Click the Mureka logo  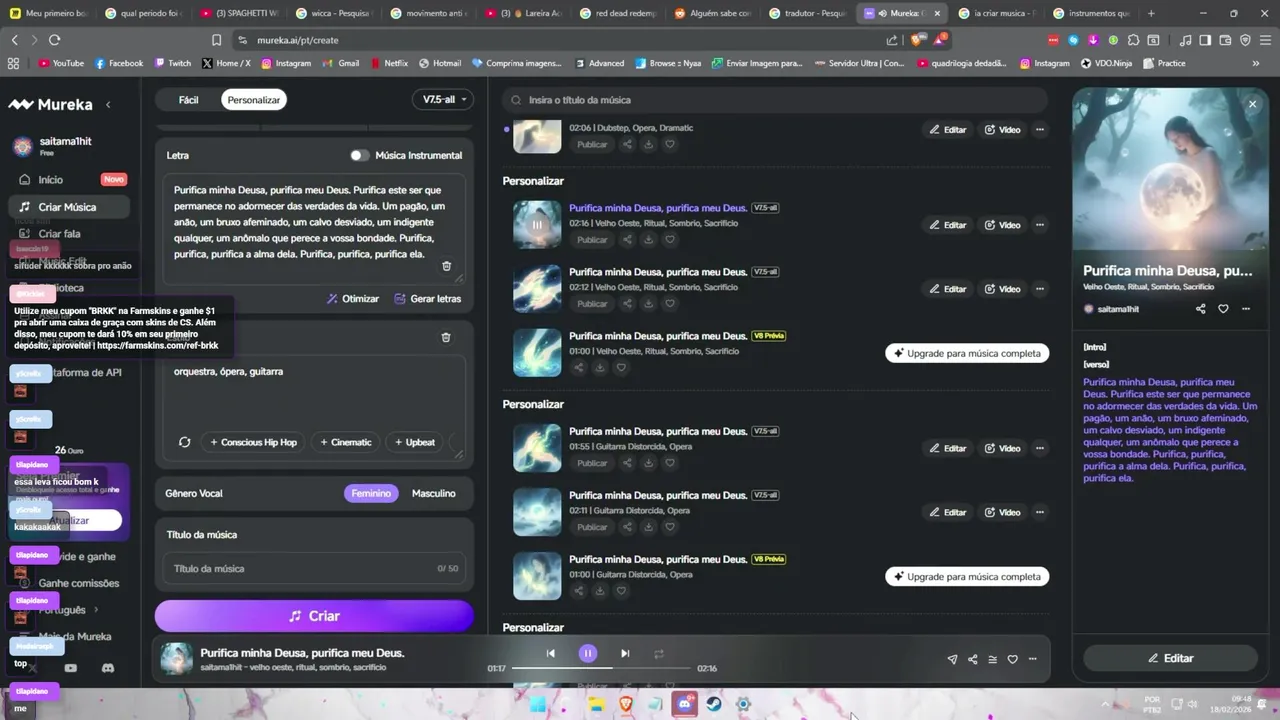click(x=50, y=104)
